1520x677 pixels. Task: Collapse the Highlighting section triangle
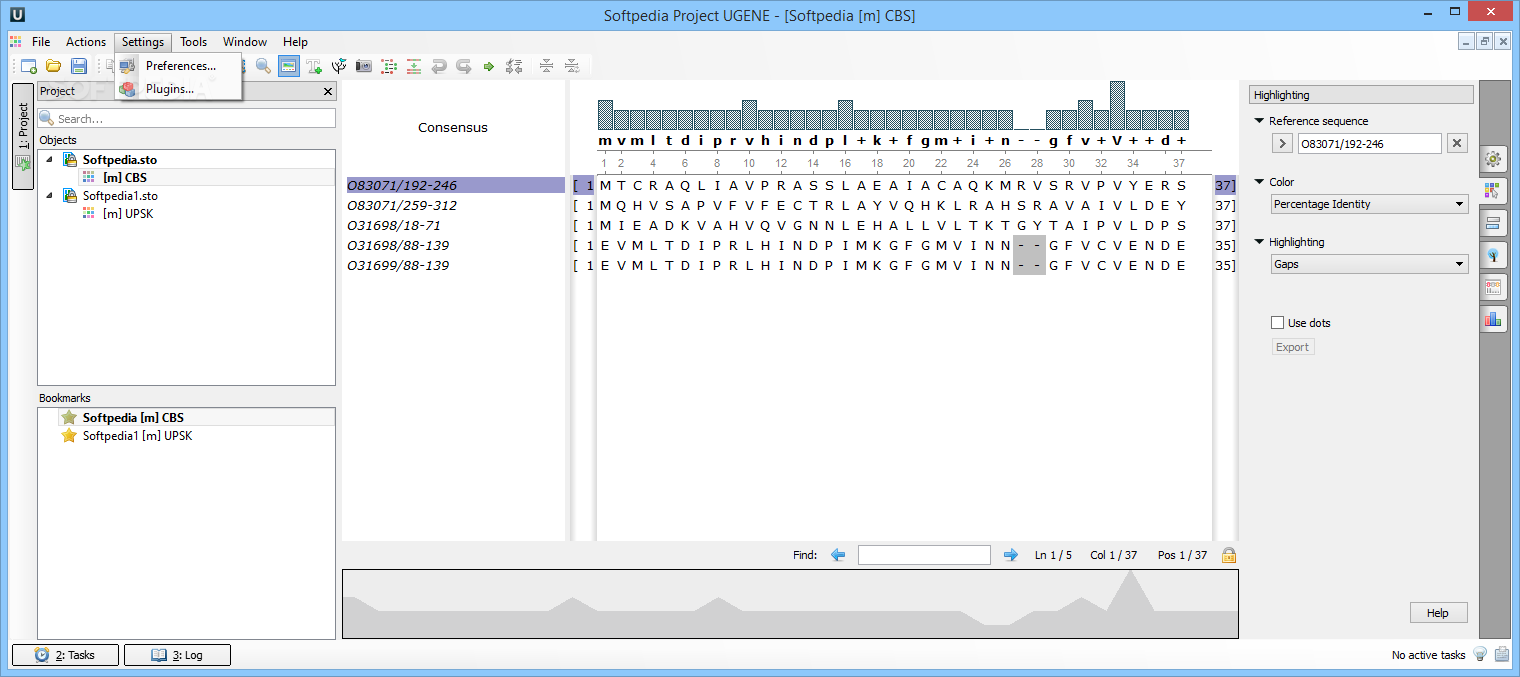click(x=1259, y=242)
